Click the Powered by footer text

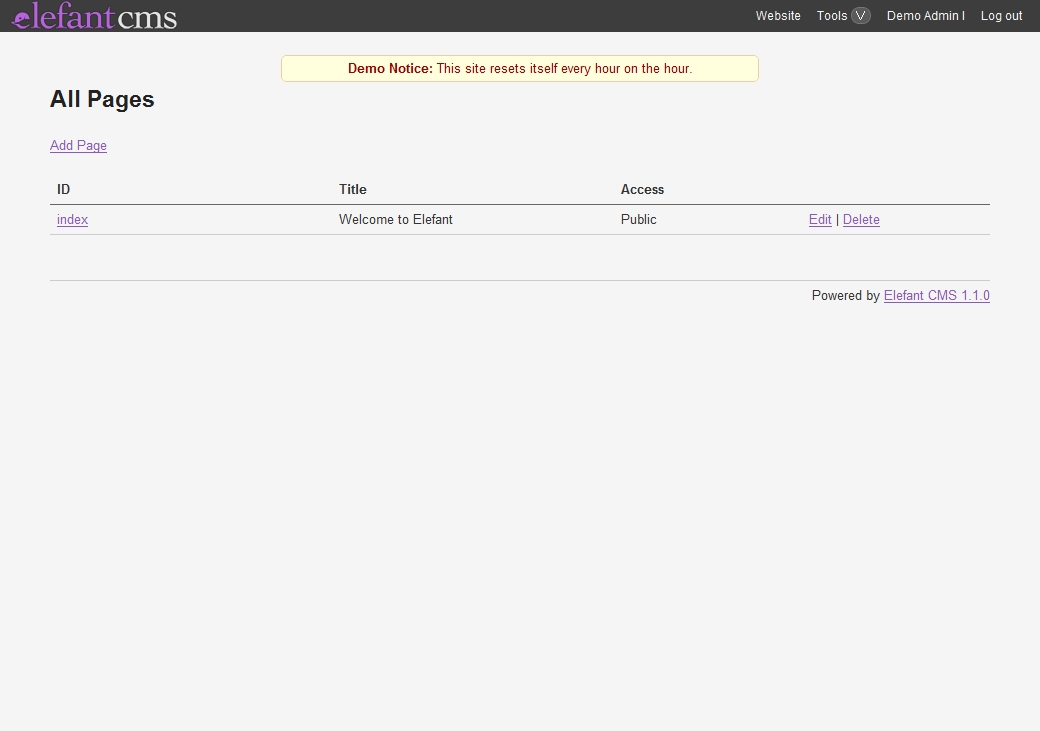pos(845,295)
